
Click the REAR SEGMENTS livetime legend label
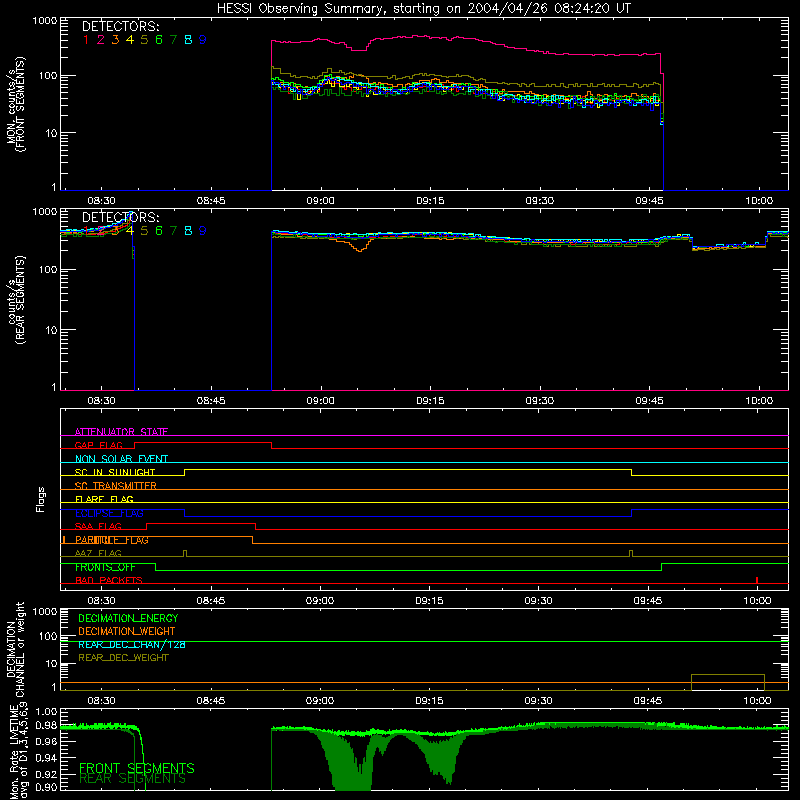pyautogui.click(x=132, y=779)
